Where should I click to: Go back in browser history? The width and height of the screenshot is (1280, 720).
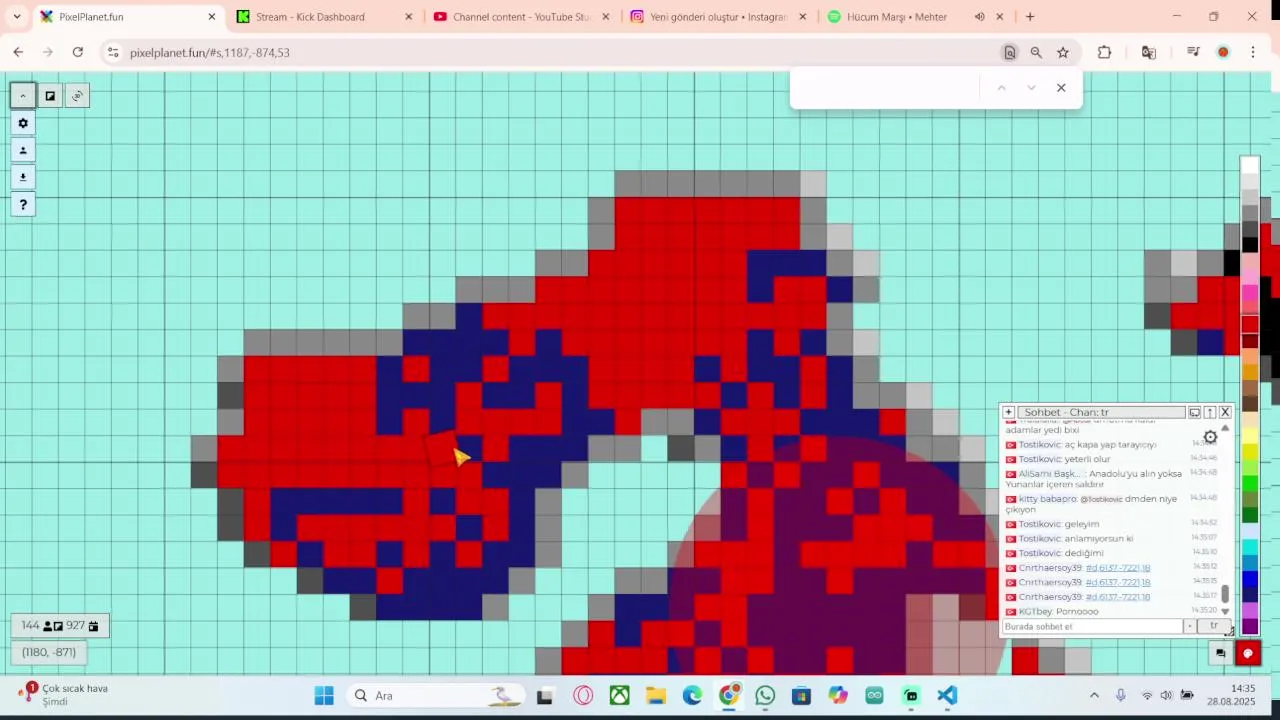(18, 52)
